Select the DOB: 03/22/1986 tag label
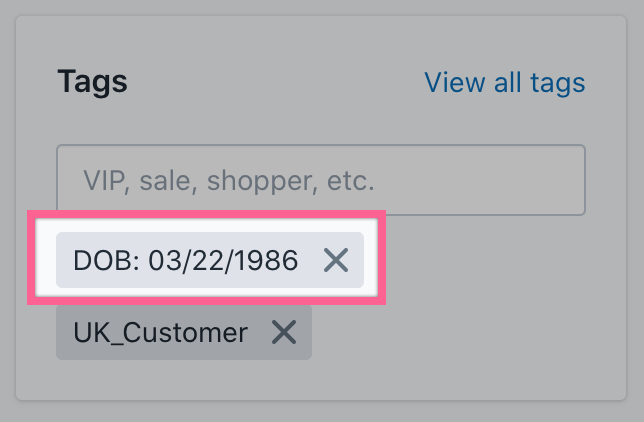This screenshot has width=644, height=422. tap(186, 261)
